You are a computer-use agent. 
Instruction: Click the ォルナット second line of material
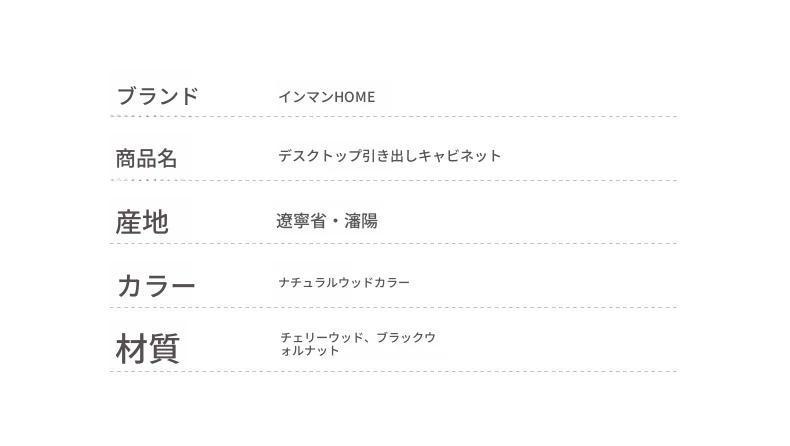(x=310, y=351)
